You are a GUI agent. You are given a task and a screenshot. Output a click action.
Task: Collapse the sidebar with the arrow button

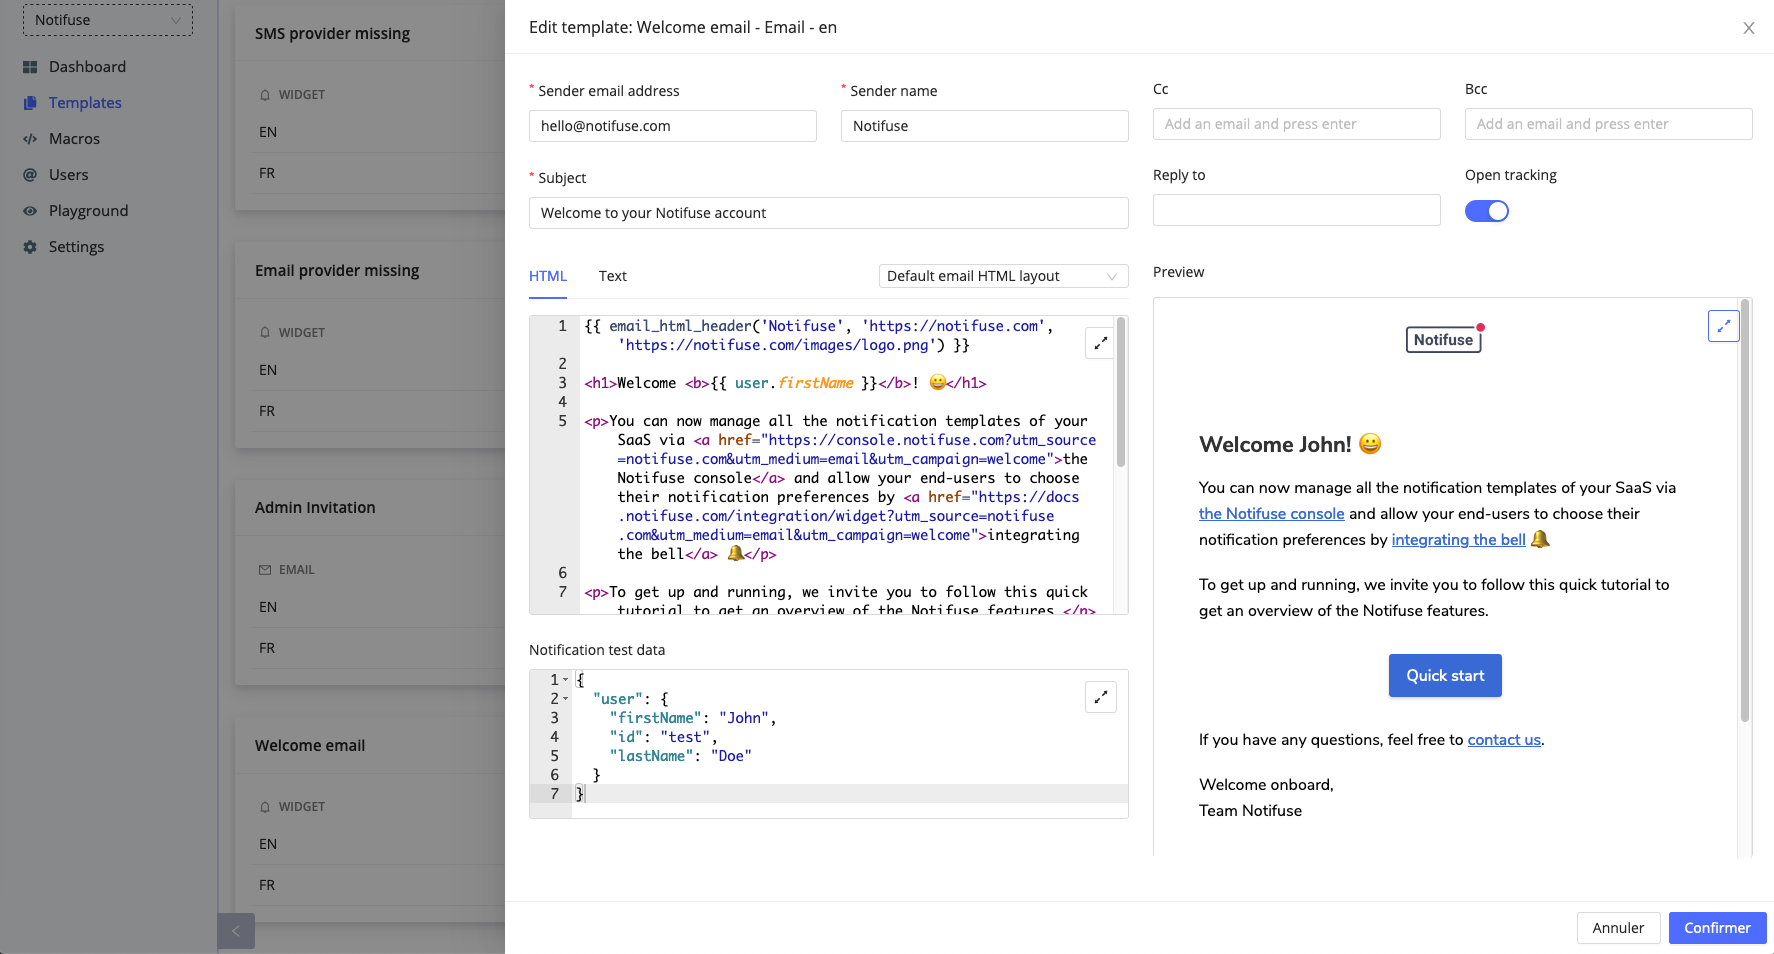pos(236,931)
